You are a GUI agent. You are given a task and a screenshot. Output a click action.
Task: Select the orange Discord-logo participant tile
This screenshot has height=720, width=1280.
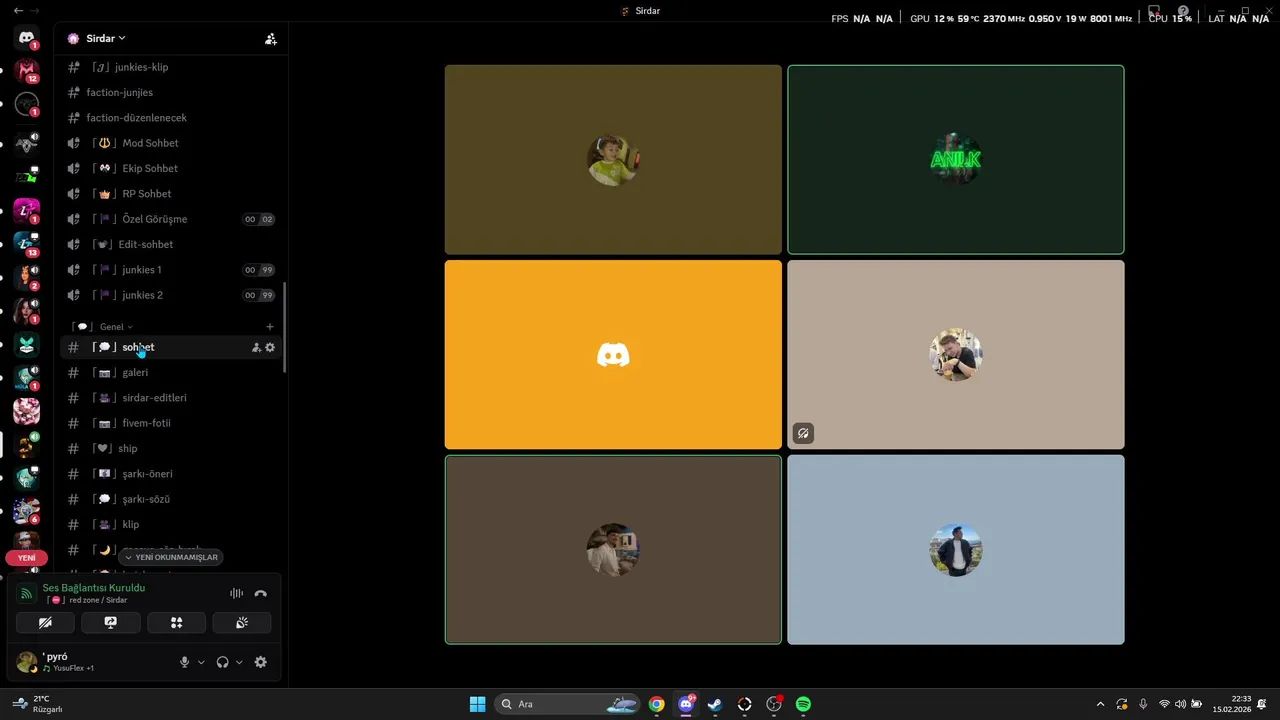[x=613, y=354]
